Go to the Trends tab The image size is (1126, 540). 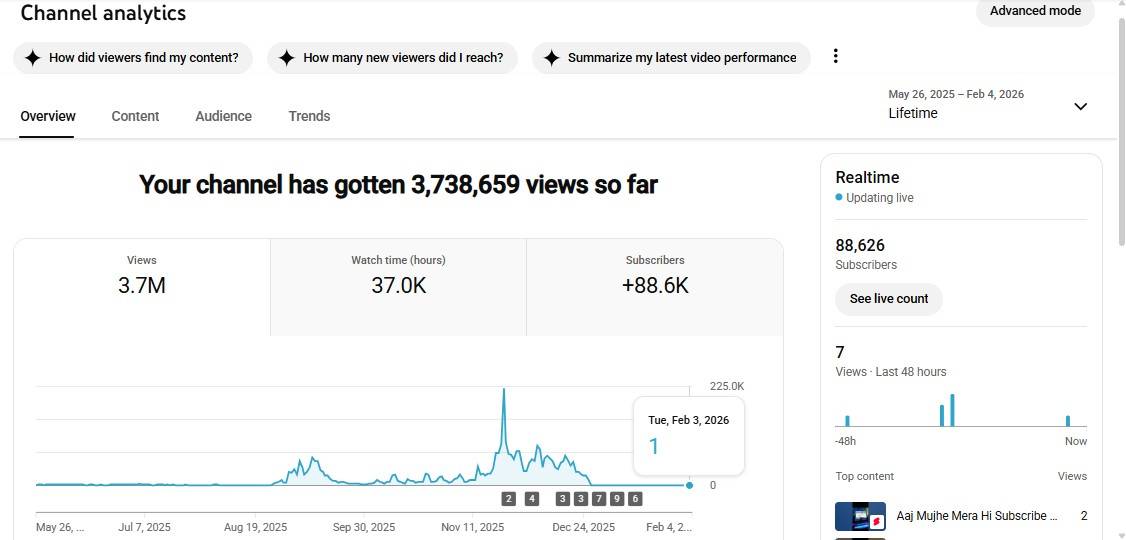309,116
